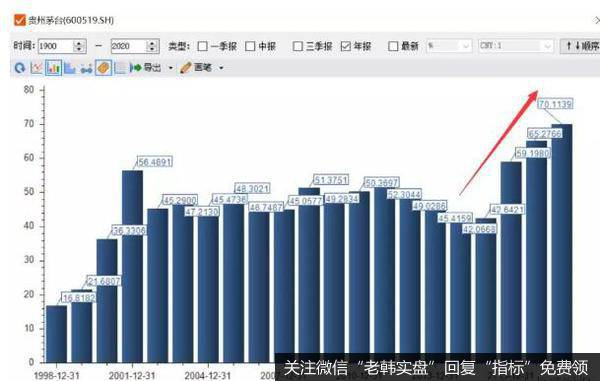
Task: Open the 导出 export dropdown arrow
Action: (x=171, y=68)
